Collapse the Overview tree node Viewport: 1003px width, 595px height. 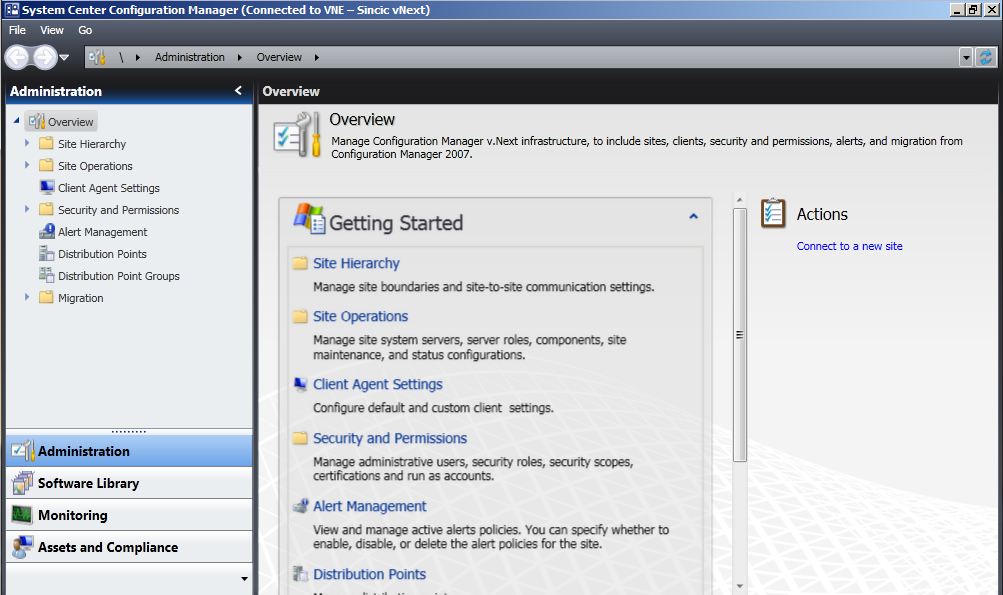[x=17, y=120]
